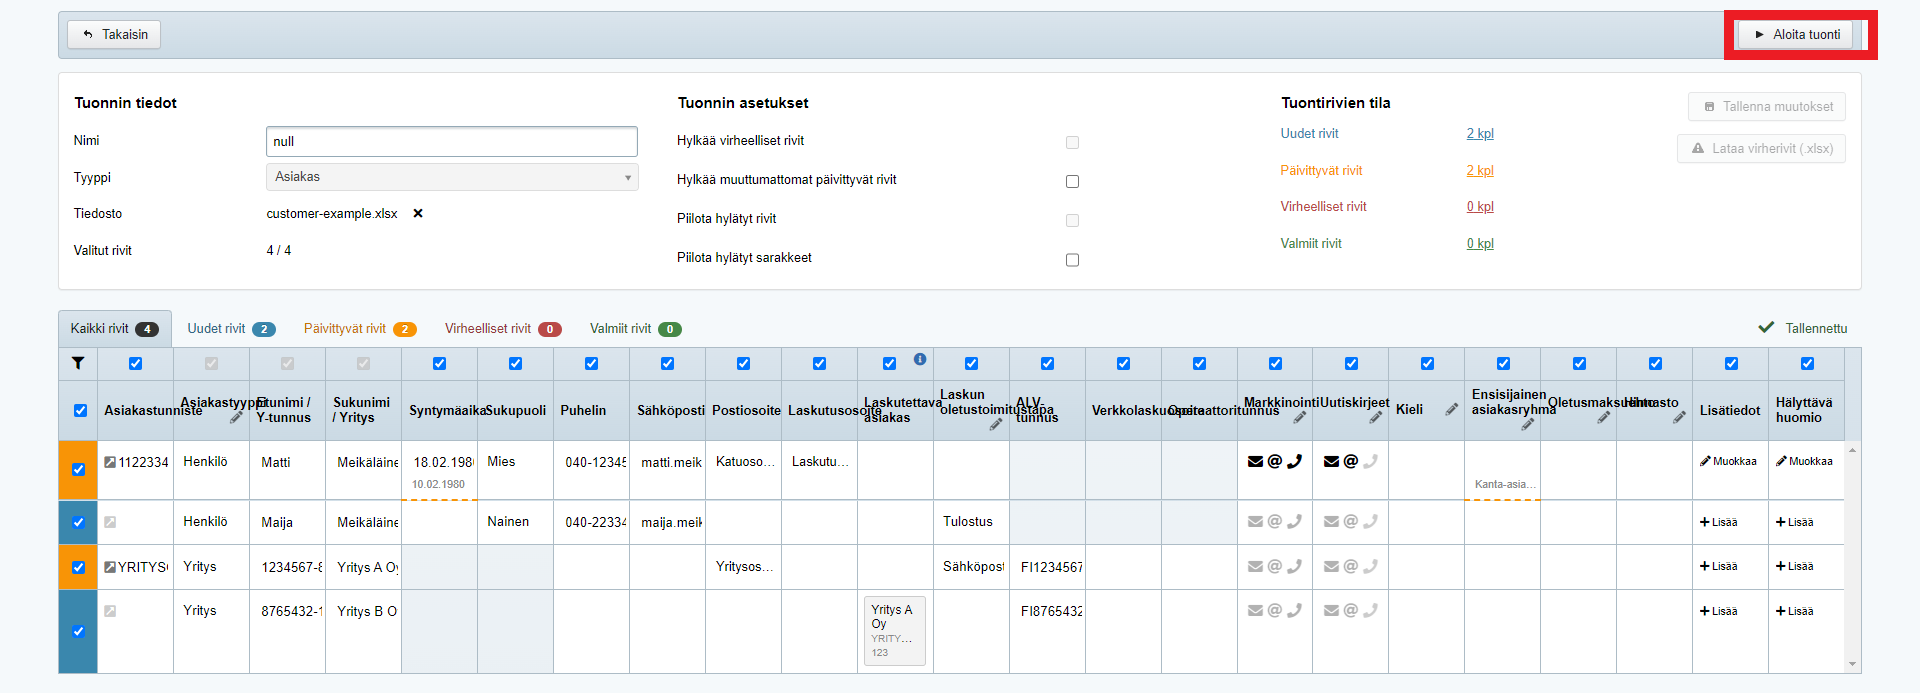Uncheck the Syntymäaika column checkbox

tap(439, 363)
